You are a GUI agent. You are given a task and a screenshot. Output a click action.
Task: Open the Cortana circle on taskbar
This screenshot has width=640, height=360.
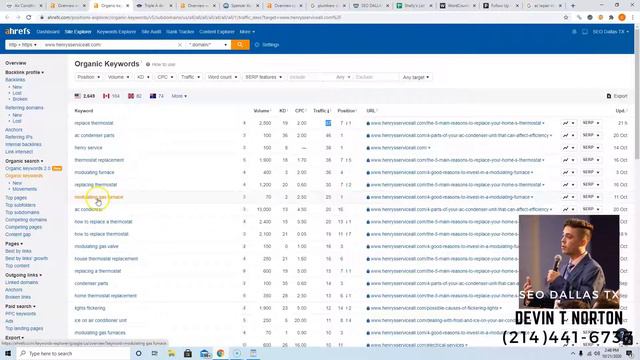pyautogui.click(x=138, y=353)
